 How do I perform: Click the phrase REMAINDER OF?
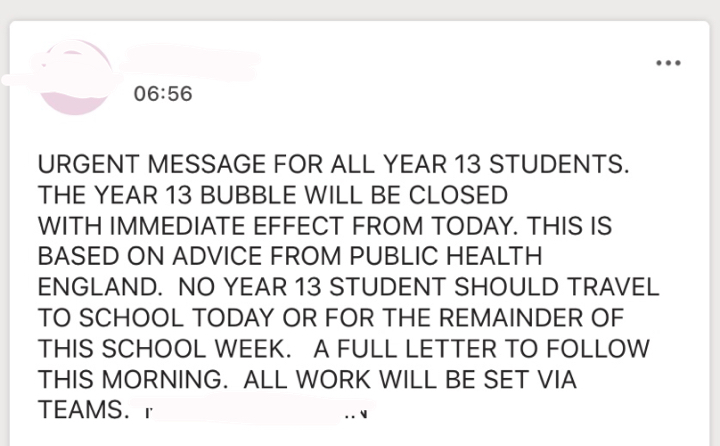[x=531, y=318]
